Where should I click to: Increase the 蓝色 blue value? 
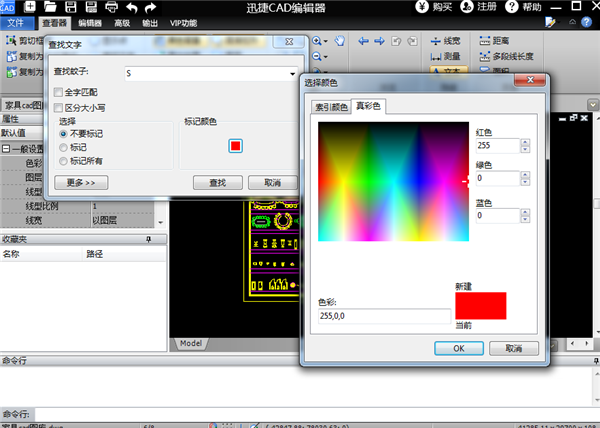point(525,212)
